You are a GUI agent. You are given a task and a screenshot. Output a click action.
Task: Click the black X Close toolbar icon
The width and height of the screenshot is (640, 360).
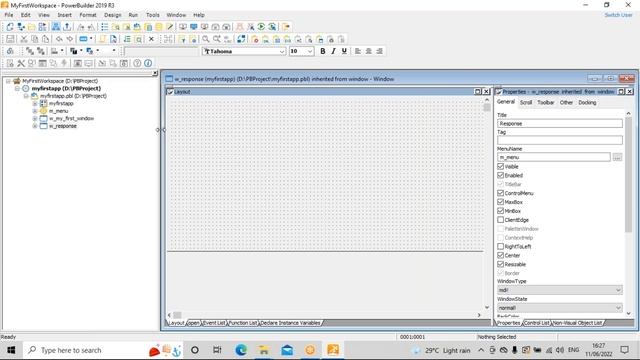151,39
